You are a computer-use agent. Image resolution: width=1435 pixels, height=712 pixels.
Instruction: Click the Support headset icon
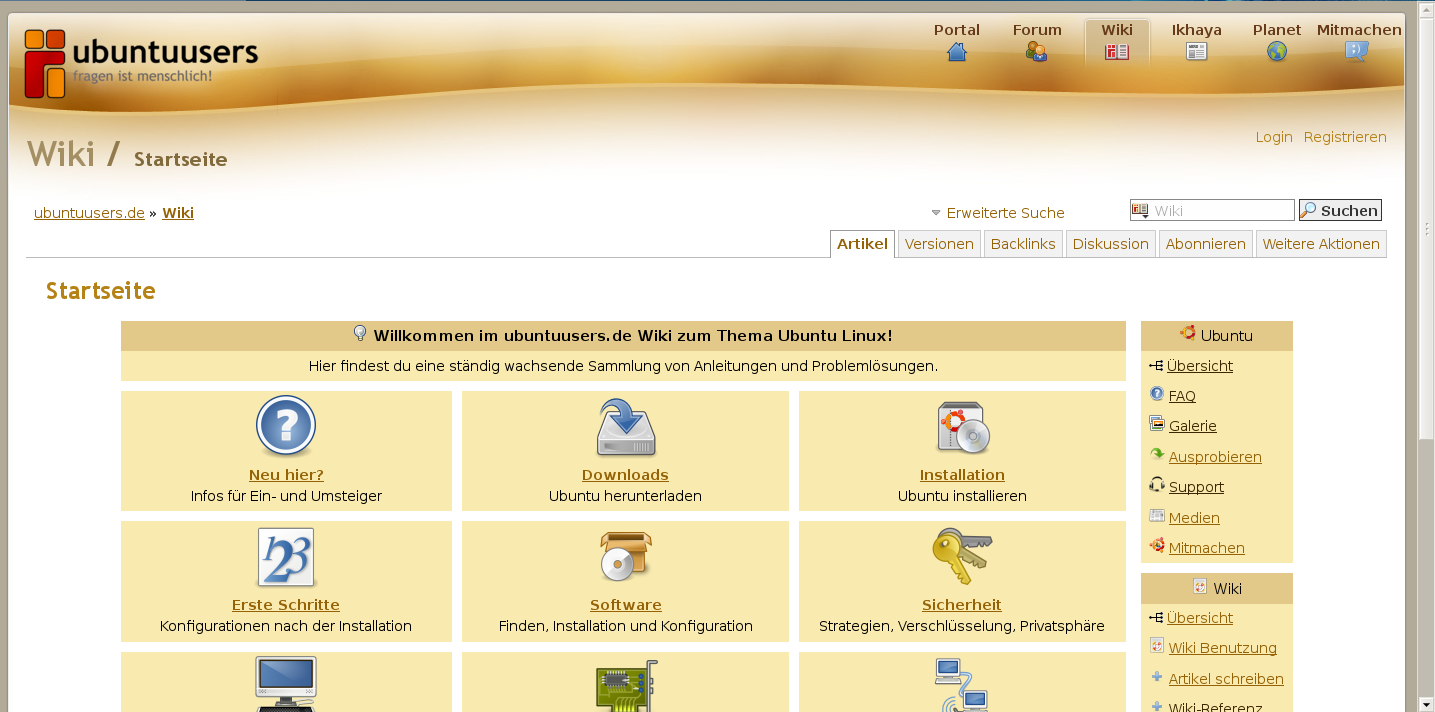(1157, 485)
